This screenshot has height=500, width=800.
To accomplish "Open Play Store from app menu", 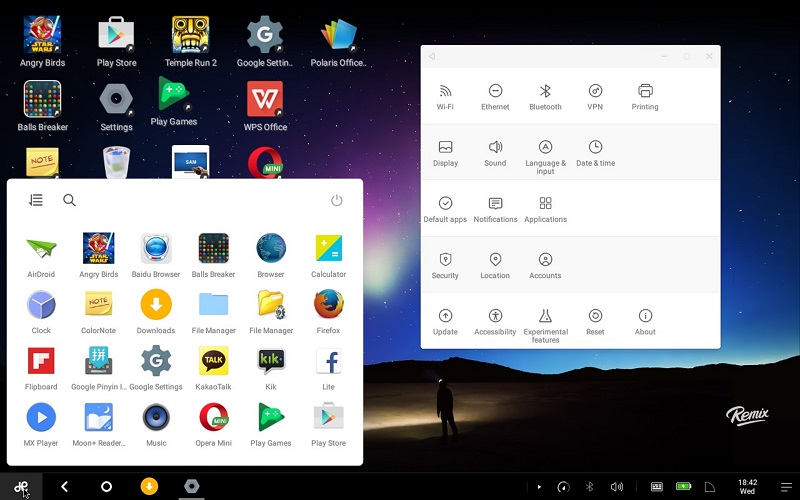I will [x=329, y=423].
